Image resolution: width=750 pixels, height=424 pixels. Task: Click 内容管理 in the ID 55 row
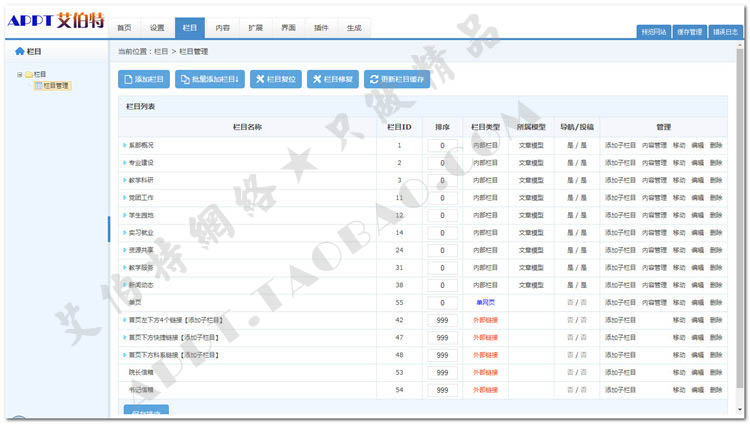pos(654,302)
